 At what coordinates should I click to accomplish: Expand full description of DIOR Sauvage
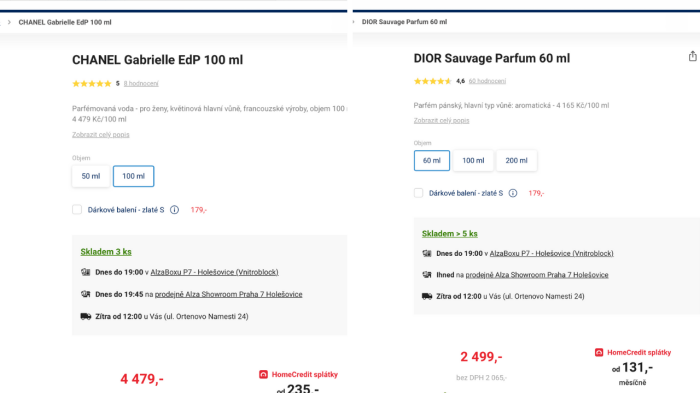pyautogui.click(x=442, y=120)
